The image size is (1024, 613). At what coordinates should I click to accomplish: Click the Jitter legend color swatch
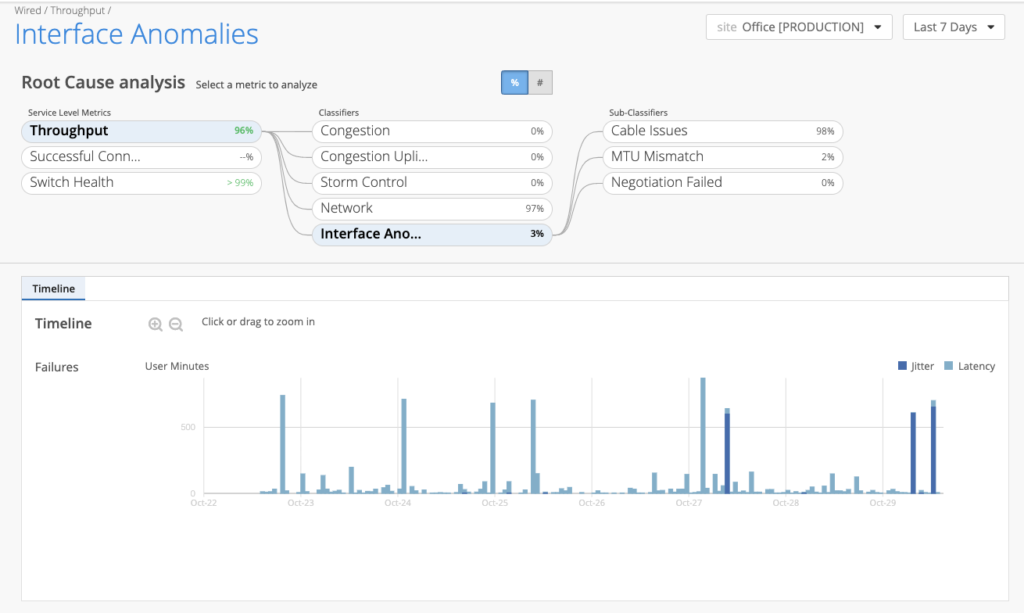coord(902,366)
